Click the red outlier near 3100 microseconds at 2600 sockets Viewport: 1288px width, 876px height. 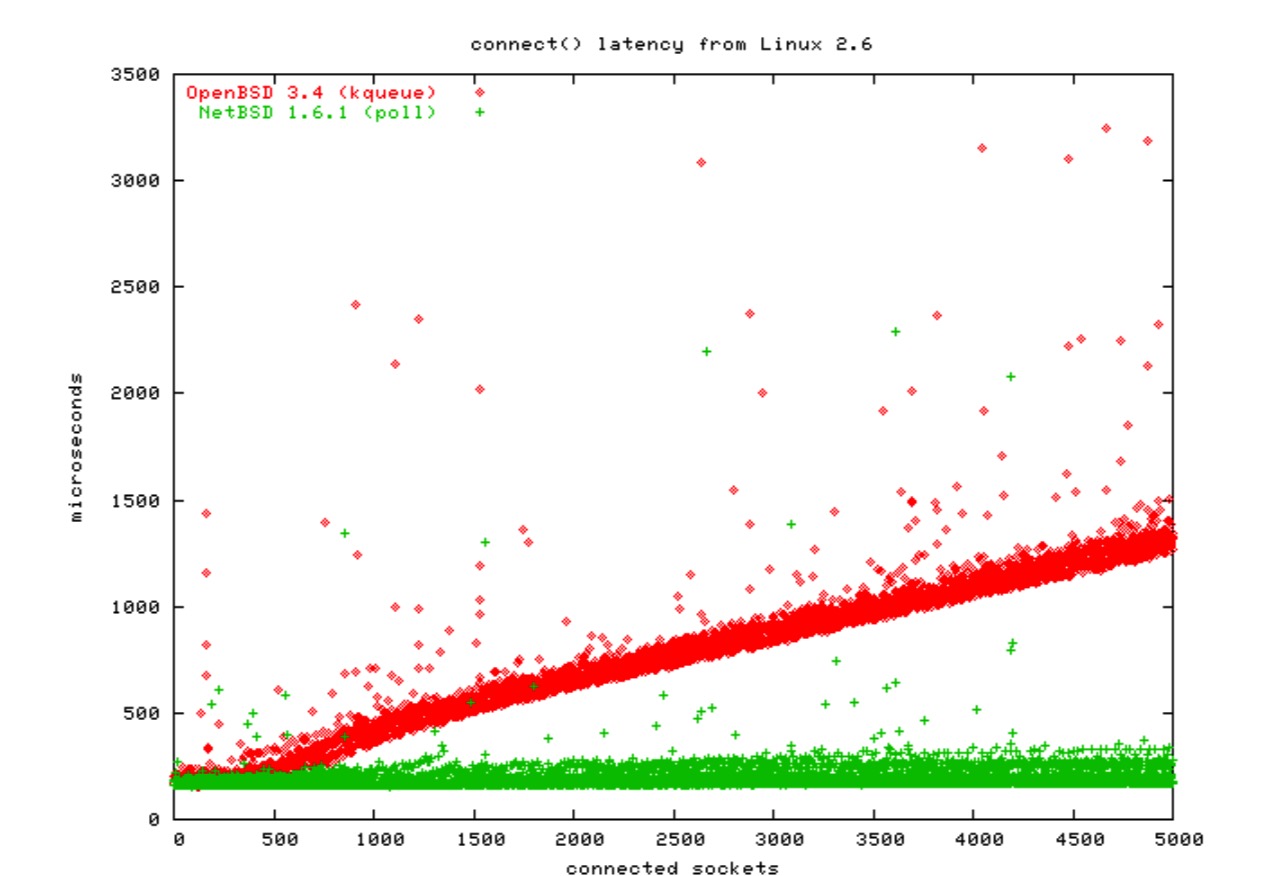click(701, 162)
